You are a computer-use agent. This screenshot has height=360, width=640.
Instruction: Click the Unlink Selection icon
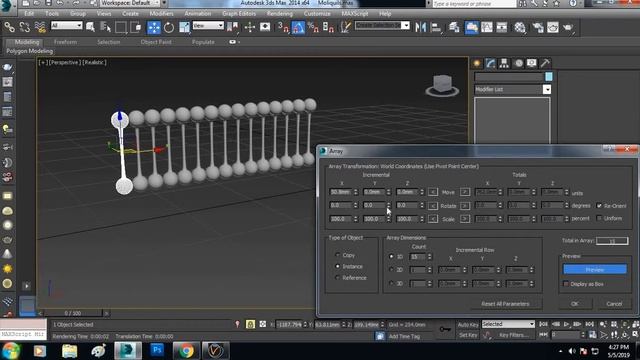pos(24,27)
